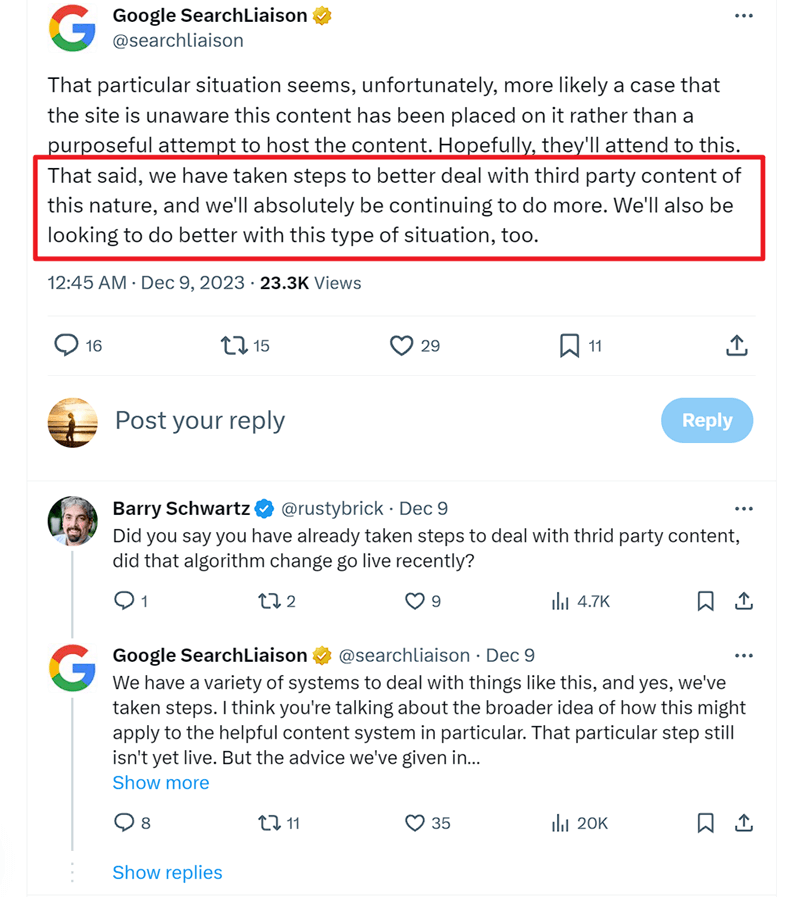
Task: Open Barry Schwartz's profile photo
Action: coord(73,520)
